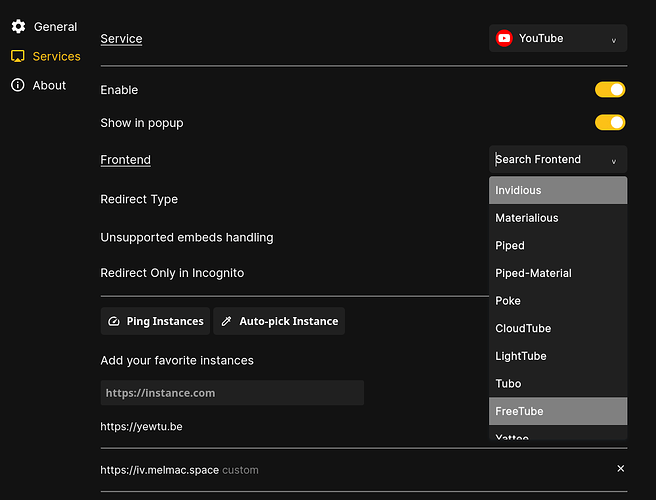656x500 pixels.
Task: Click the About info icon
Action: point(18,85)
